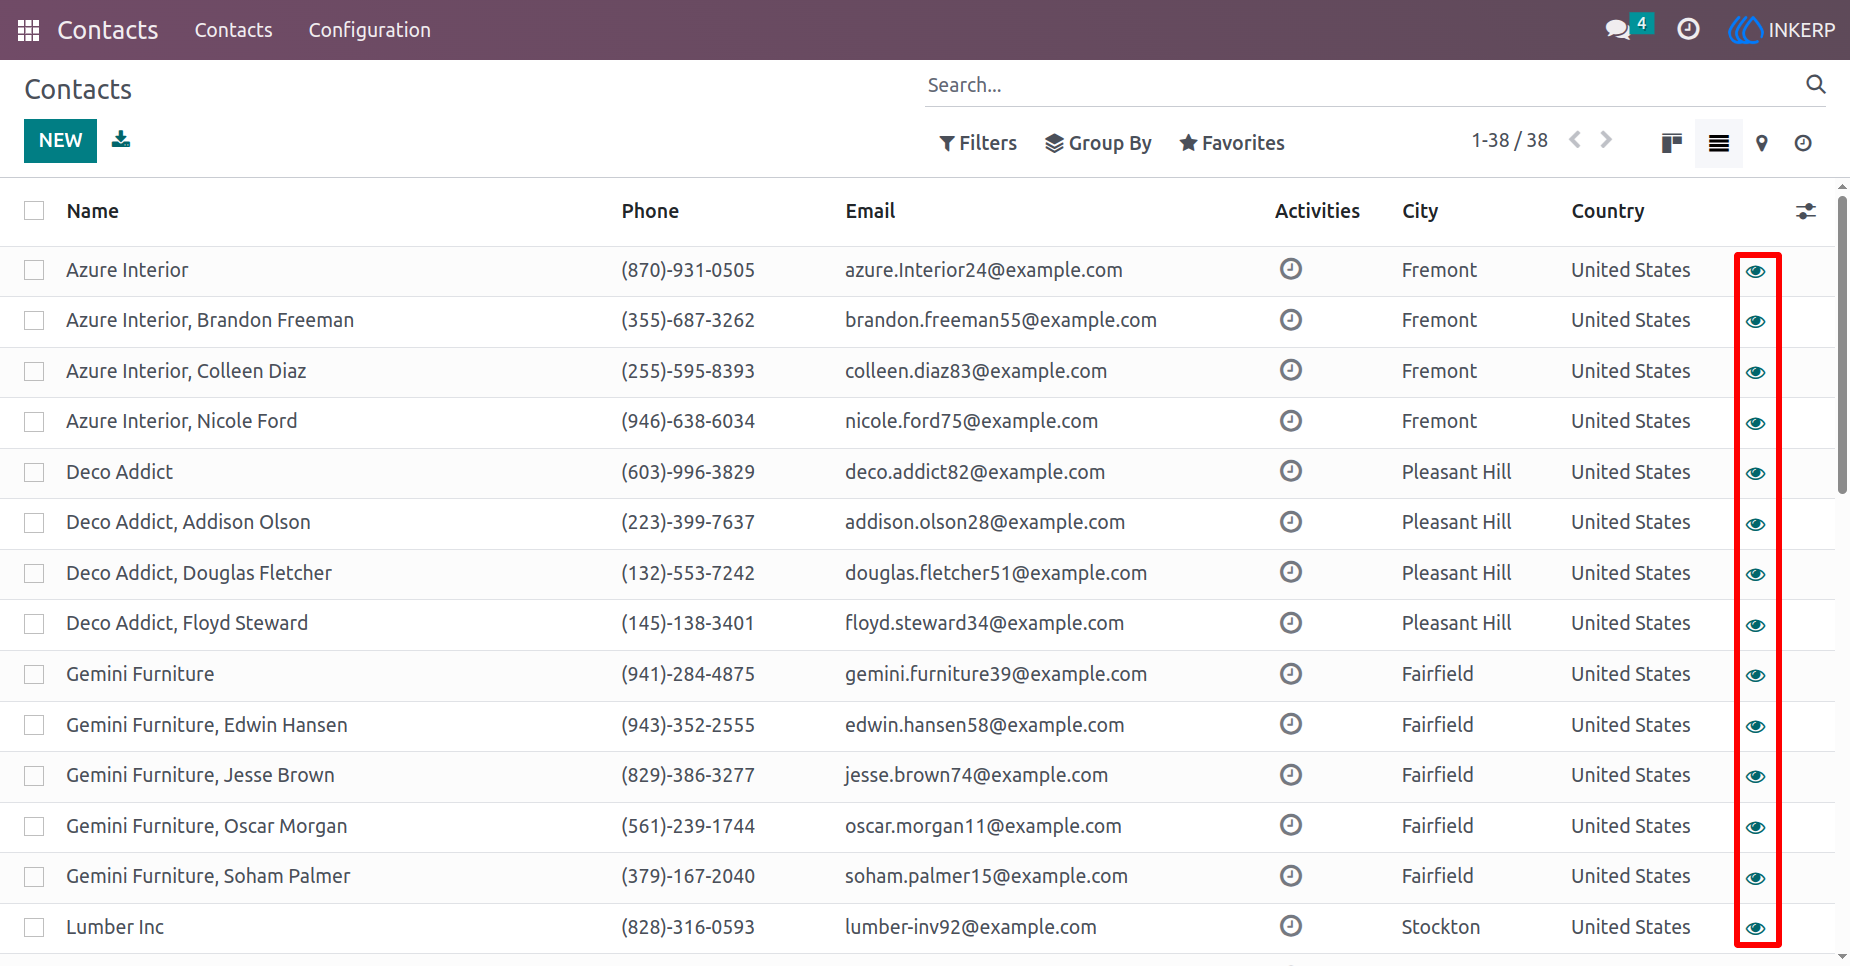Click the NEW button

pos(60,141)
